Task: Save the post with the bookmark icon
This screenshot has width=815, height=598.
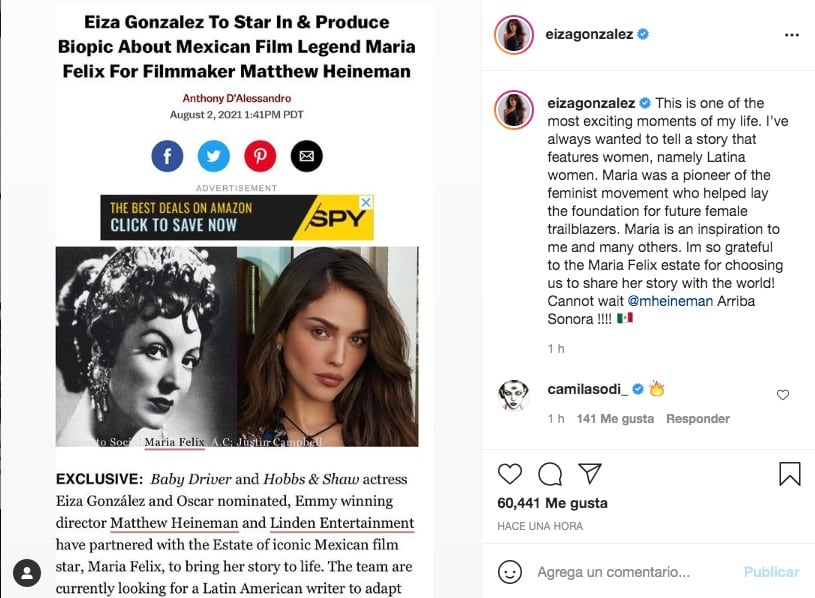Action: (x=789, y=473)
